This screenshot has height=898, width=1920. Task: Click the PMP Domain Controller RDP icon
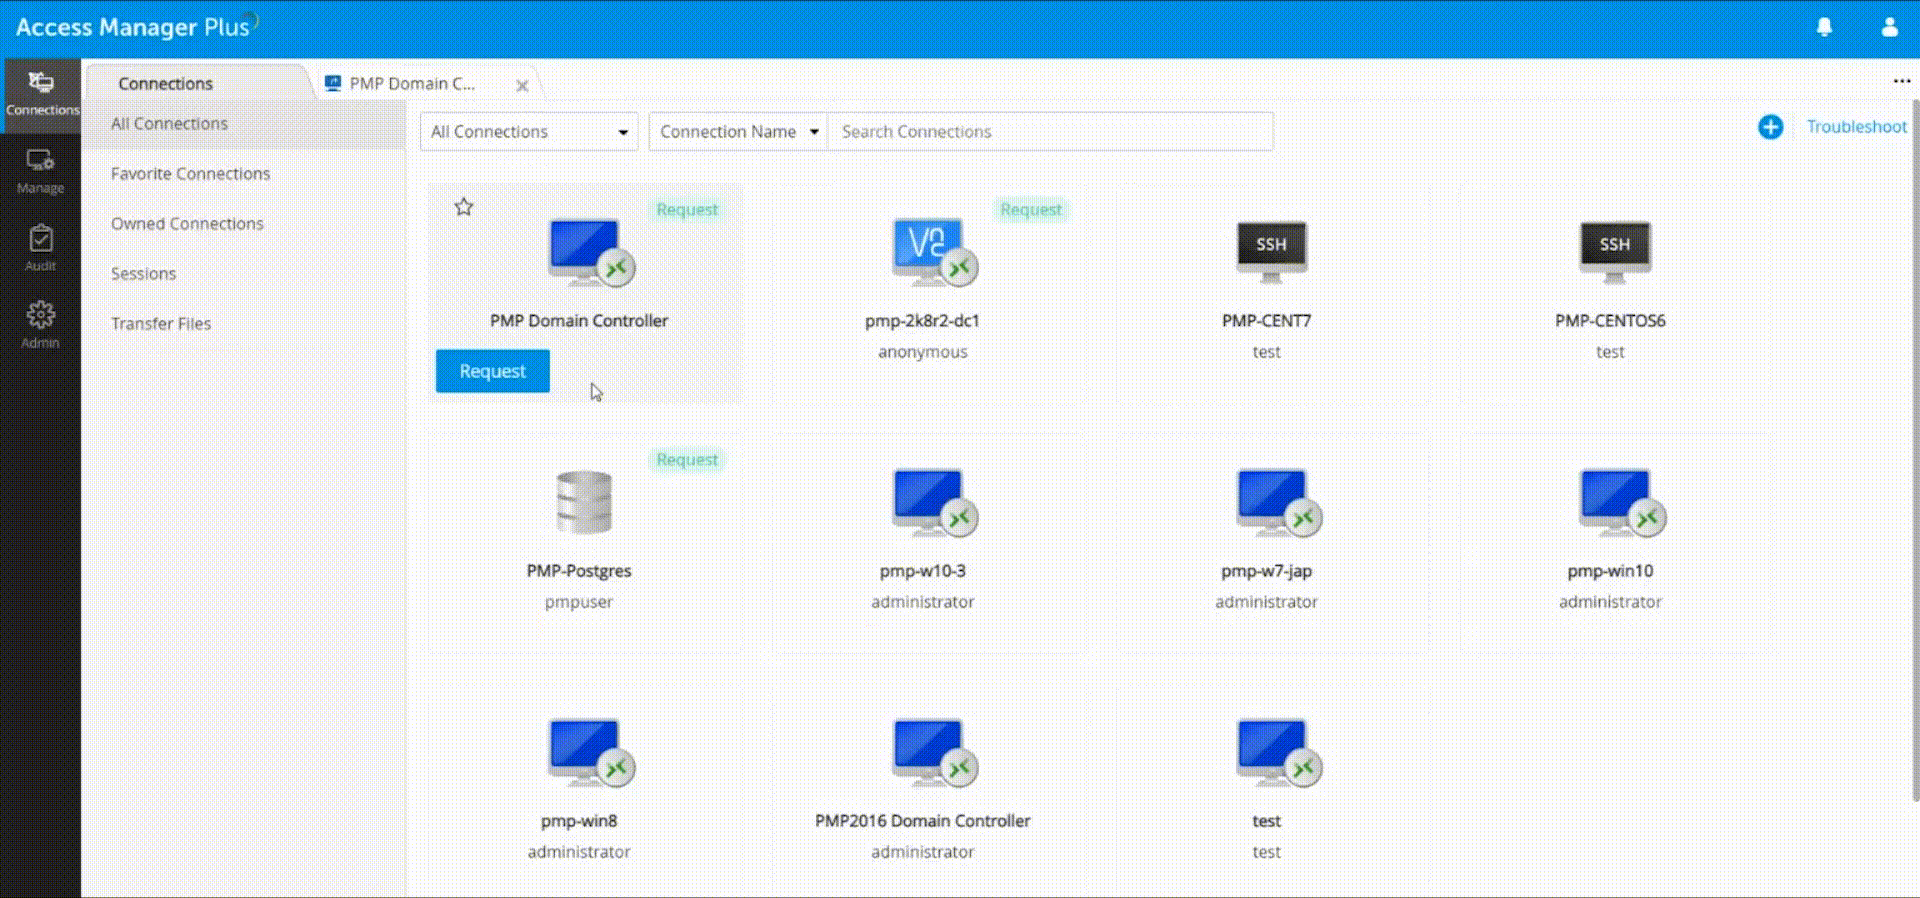pos(591,253)
